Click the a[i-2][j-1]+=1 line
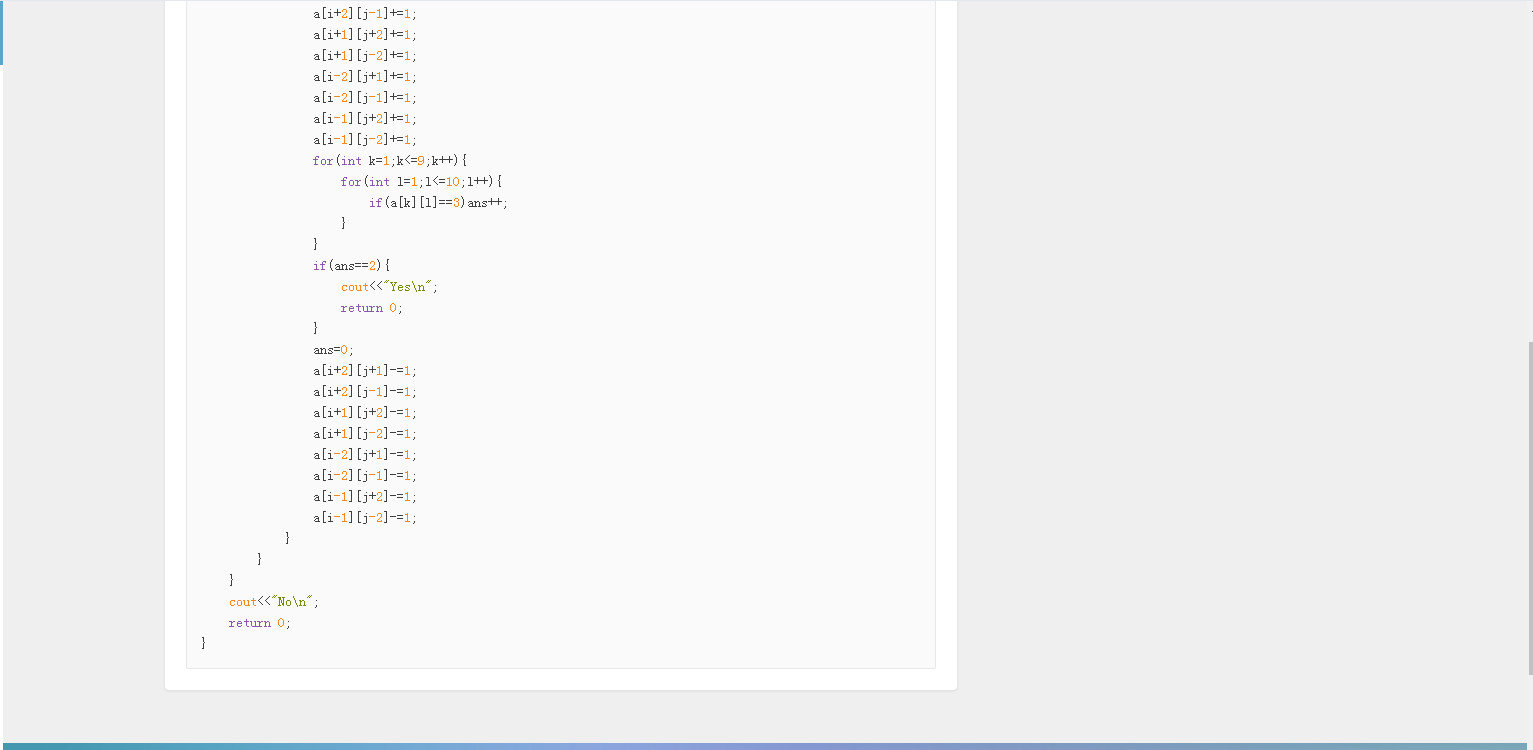Viewport: 1533px width, 750px height. pyautogui.click(x=365, y=98)
